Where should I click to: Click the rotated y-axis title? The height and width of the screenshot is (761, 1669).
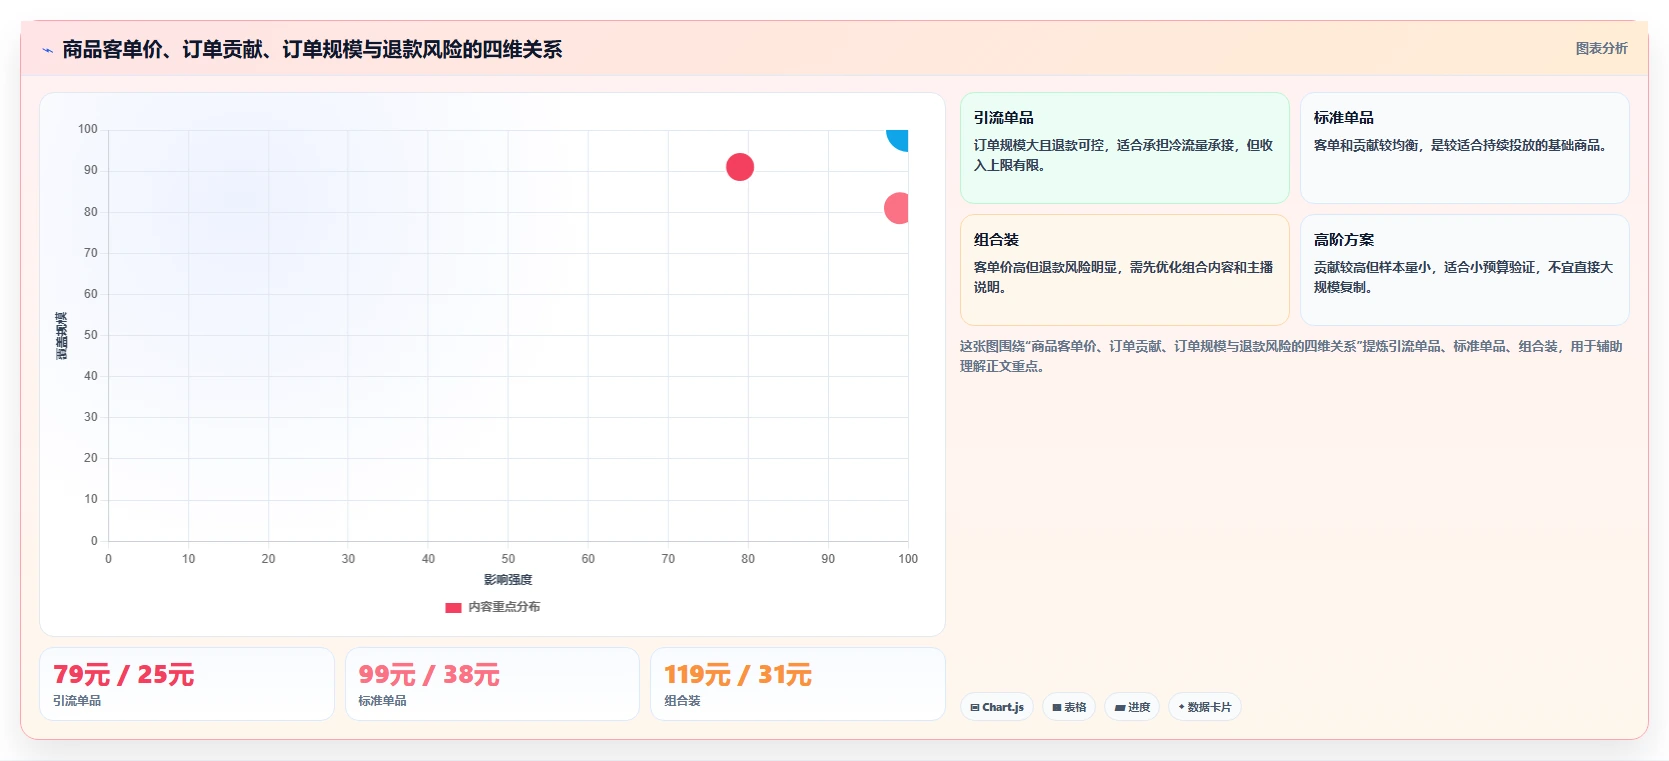pyautogui.click(x=62, y=336)
